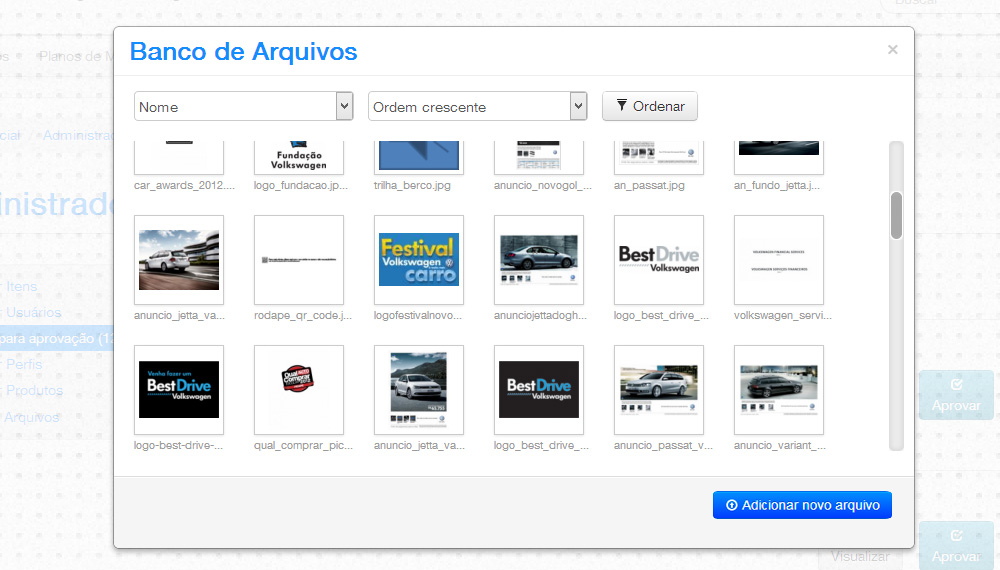
Task: Click the qual_comprar_pic... filename
Action: [304, 446]
